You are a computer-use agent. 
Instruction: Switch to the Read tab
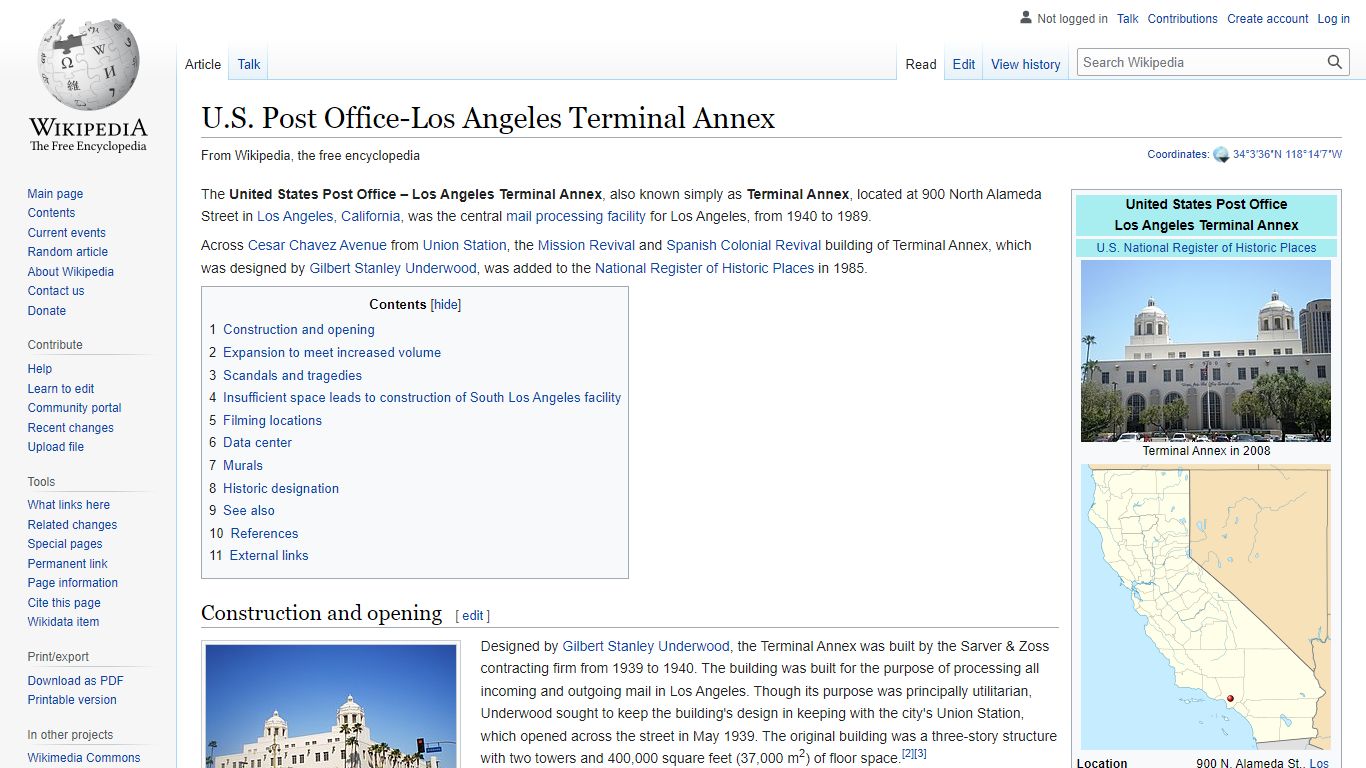coord(921,64)
